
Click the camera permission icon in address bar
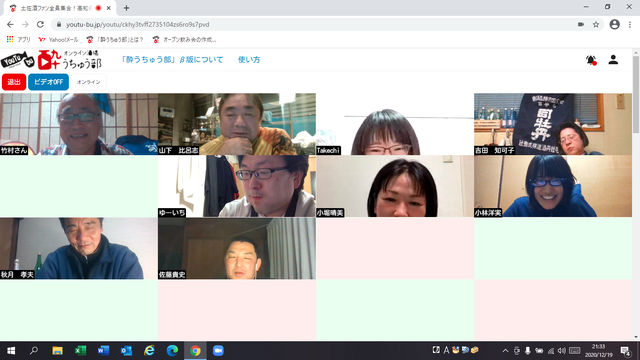point(581,24)
